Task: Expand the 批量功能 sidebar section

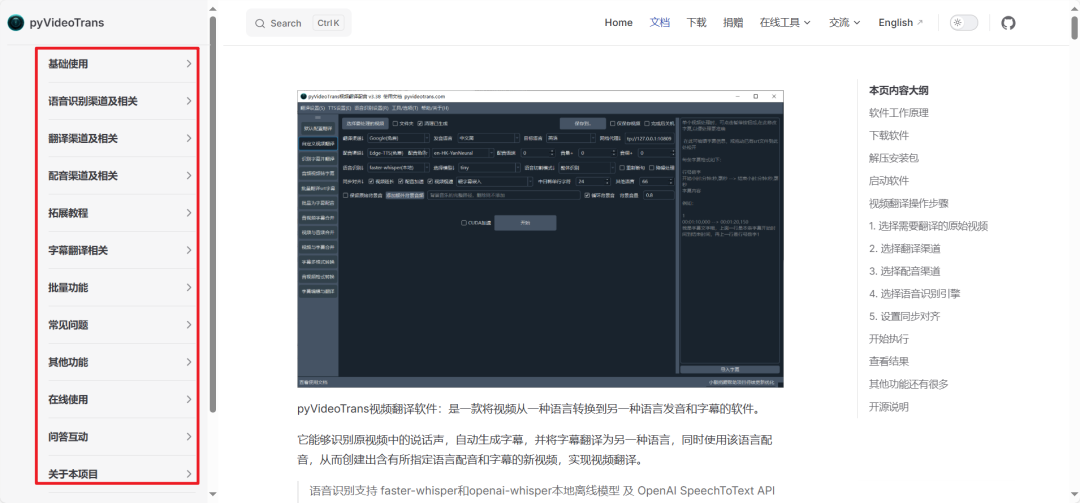Action: [x=120, y=288]
